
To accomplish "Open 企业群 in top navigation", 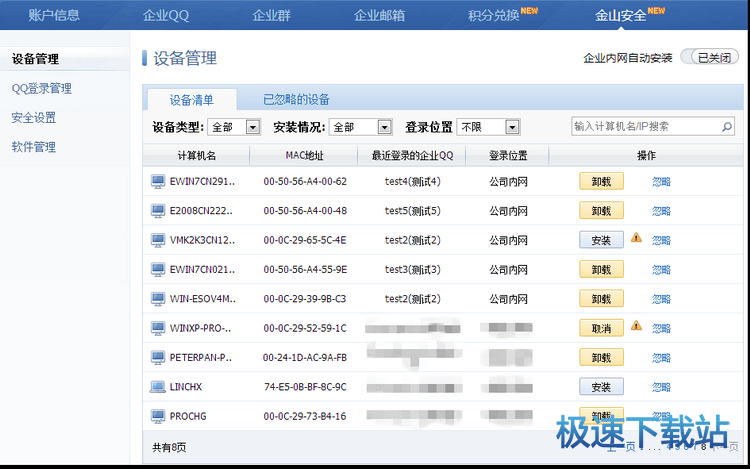I will click(x=272, y=15).
